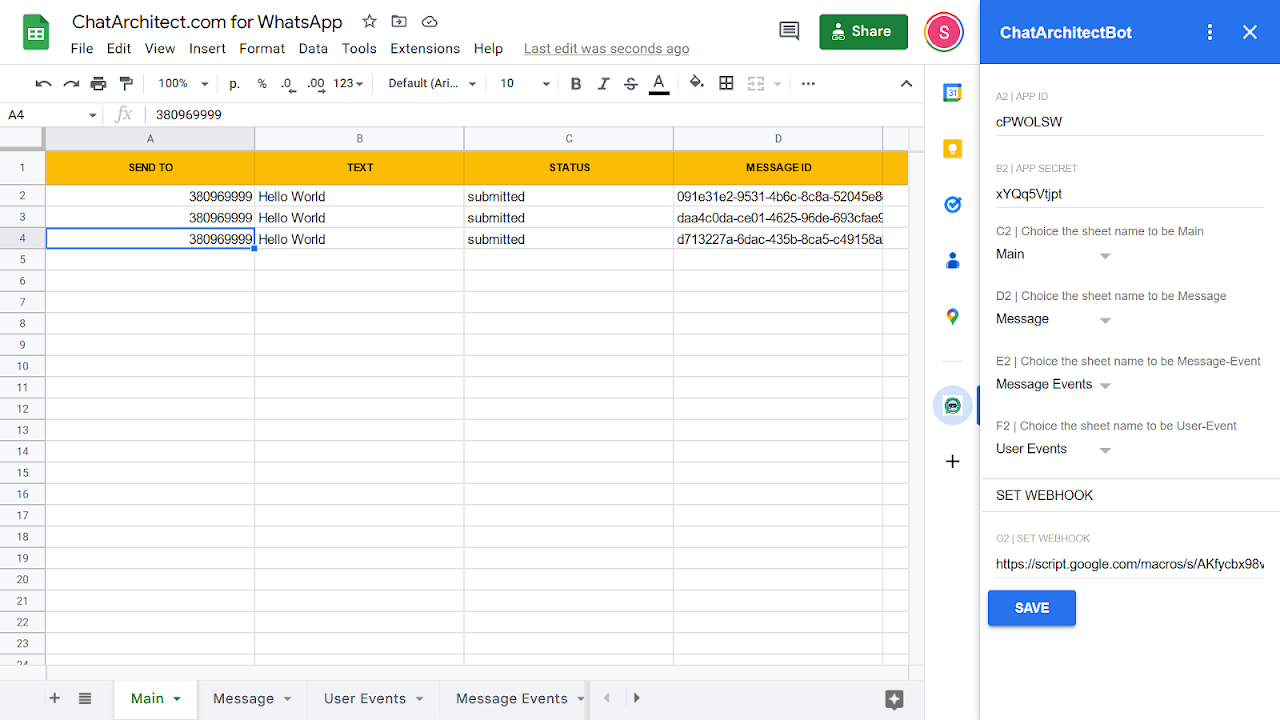Click the Explore icon
This screenshot has height=720, width=1280.
895,699
